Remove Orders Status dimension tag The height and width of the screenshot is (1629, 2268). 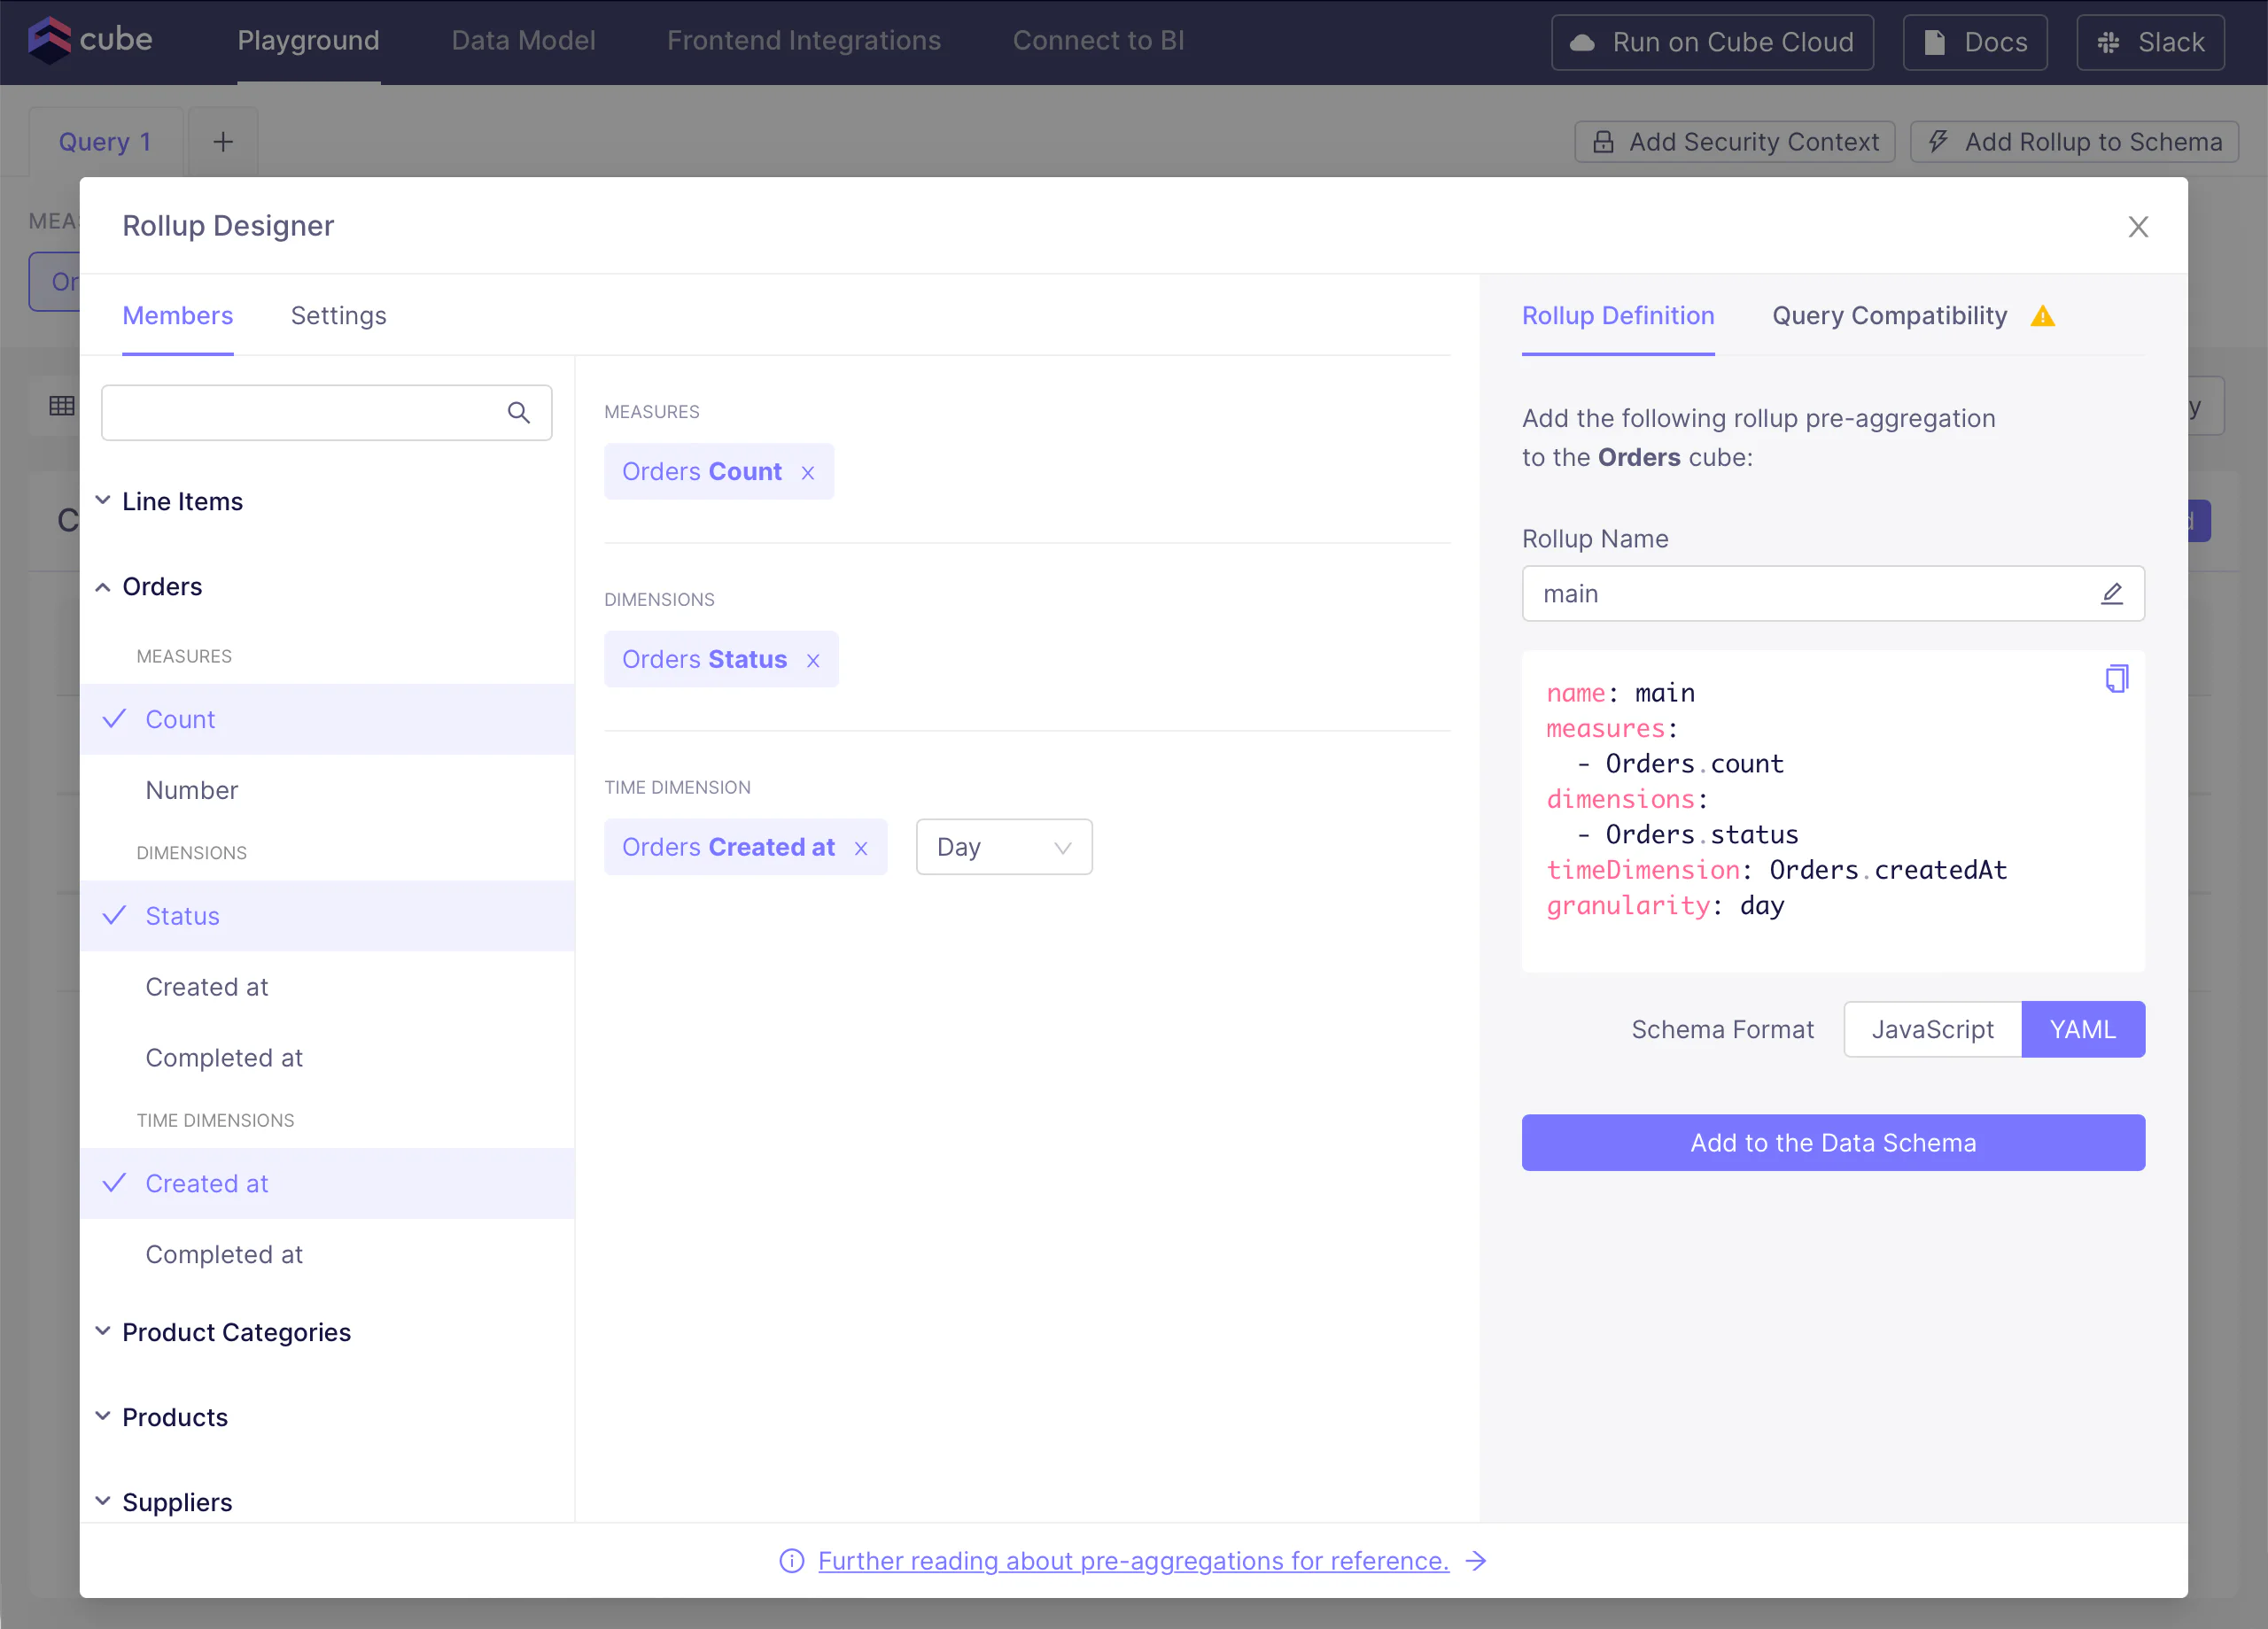pos(813,661)
